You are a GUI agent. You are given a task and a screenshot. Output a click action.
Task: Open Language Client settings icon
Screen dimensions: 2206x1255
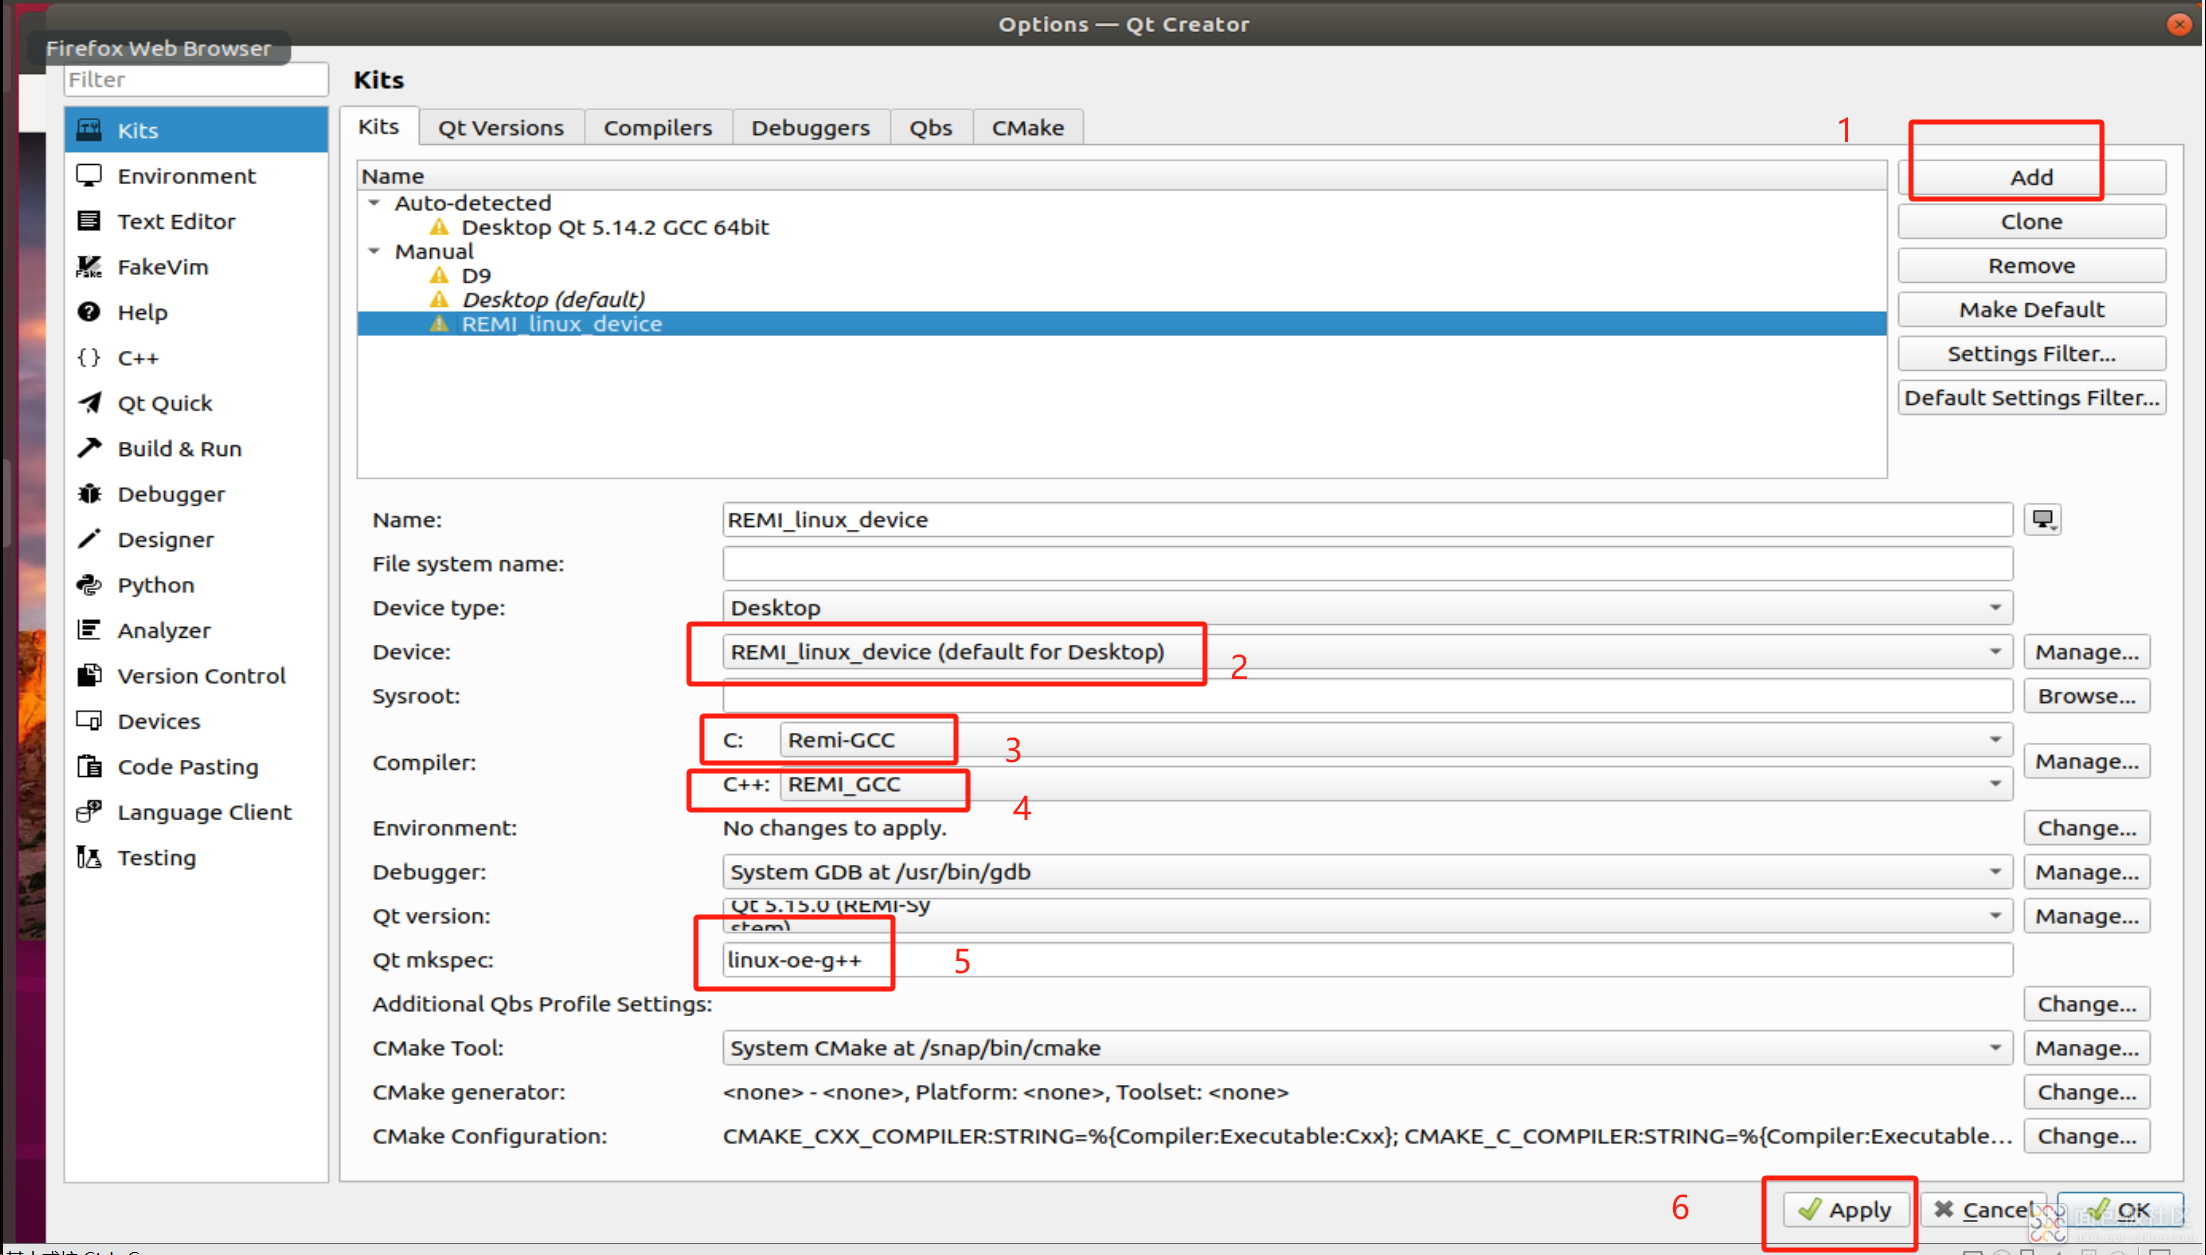pyautogui.click(x=89, y=812)
